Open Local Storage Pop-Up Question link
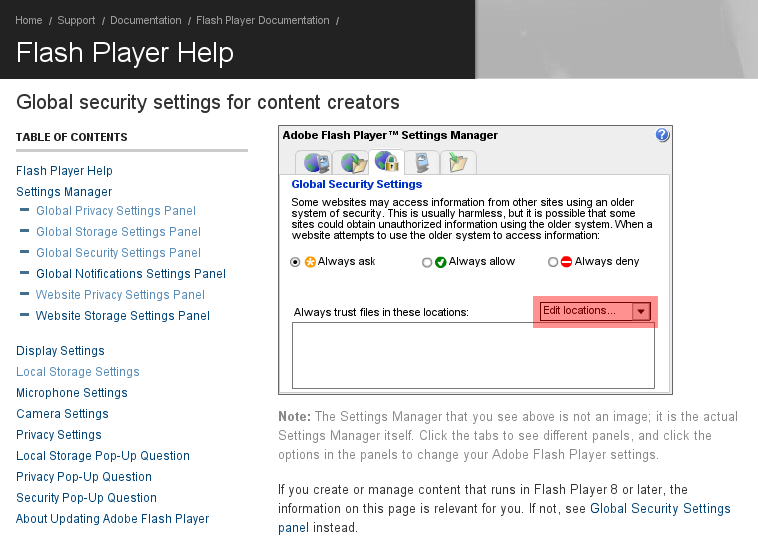 pos(103,456)
